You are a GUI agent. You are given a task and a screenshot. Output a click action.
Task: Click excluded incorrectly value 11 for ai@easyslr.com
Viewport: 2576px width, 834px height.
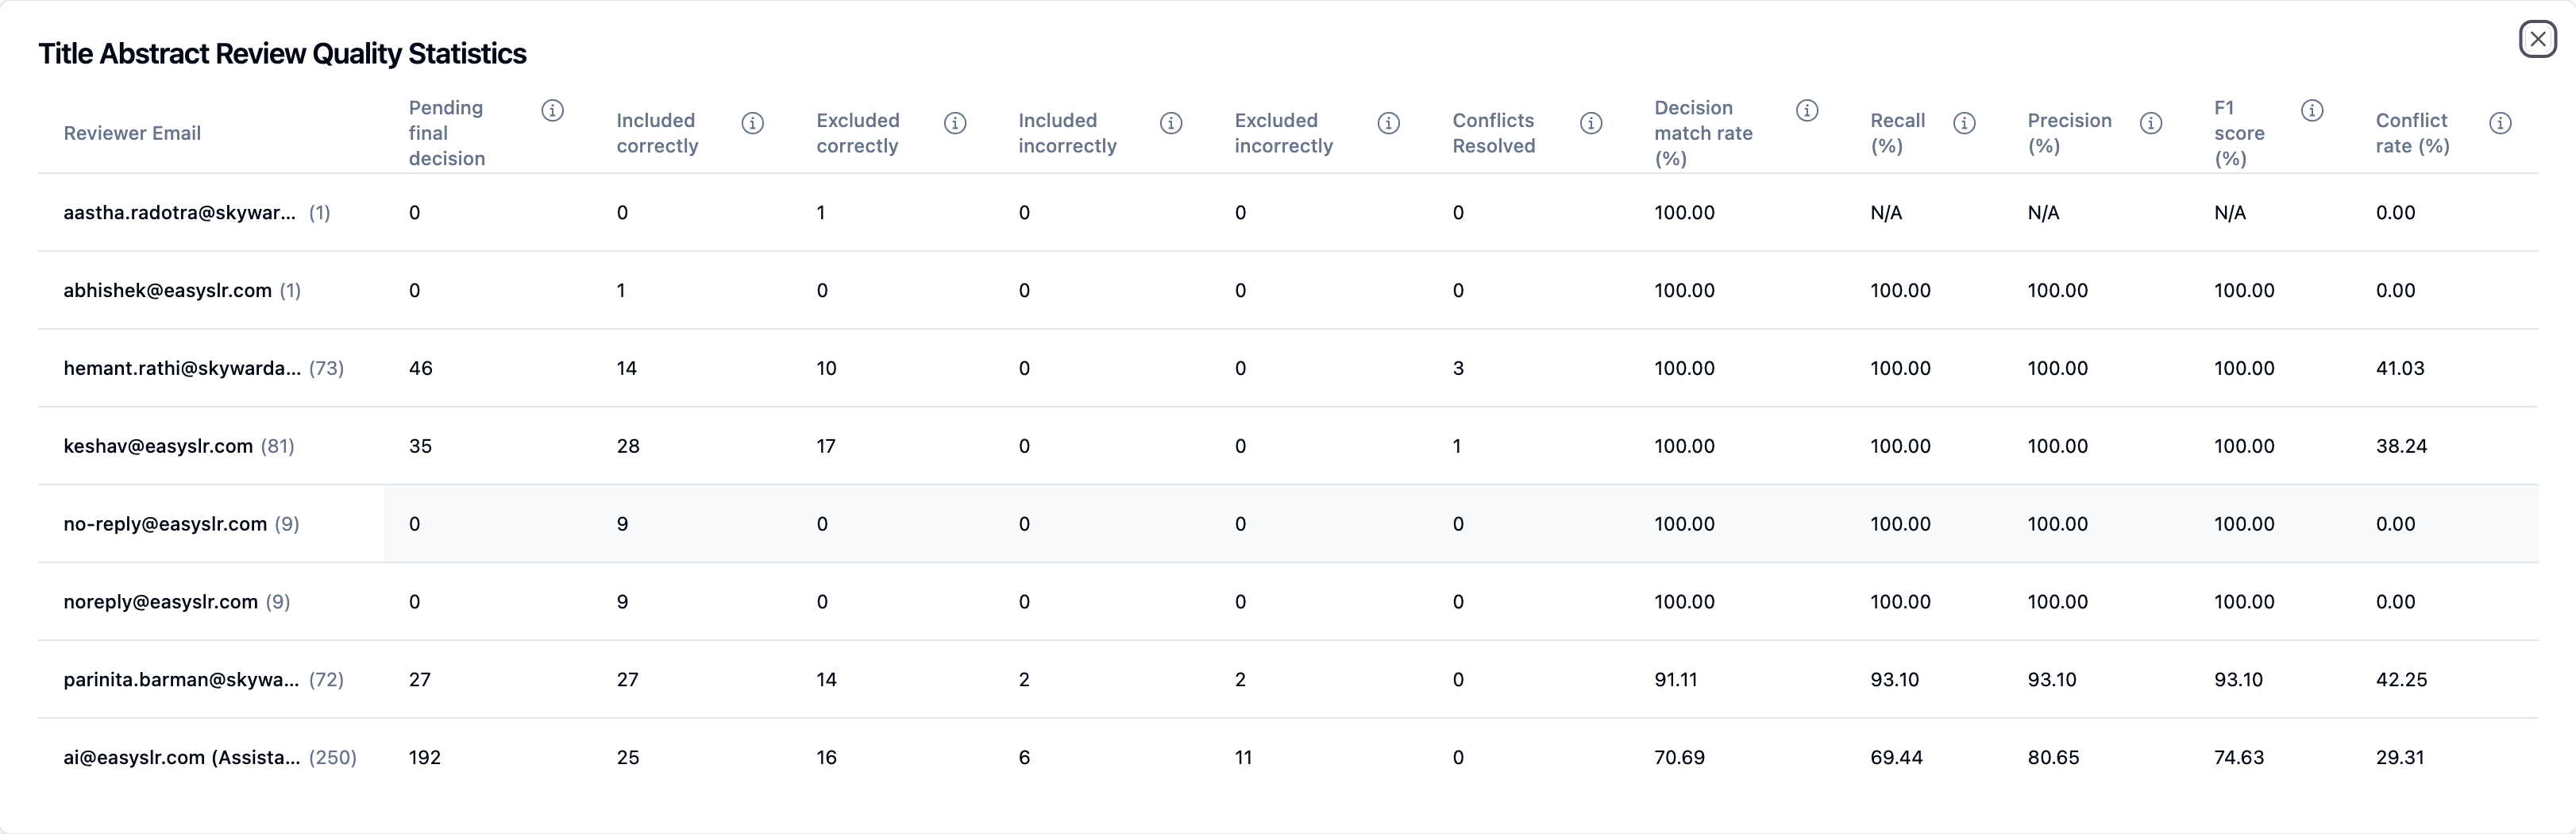click(1243, 758)
